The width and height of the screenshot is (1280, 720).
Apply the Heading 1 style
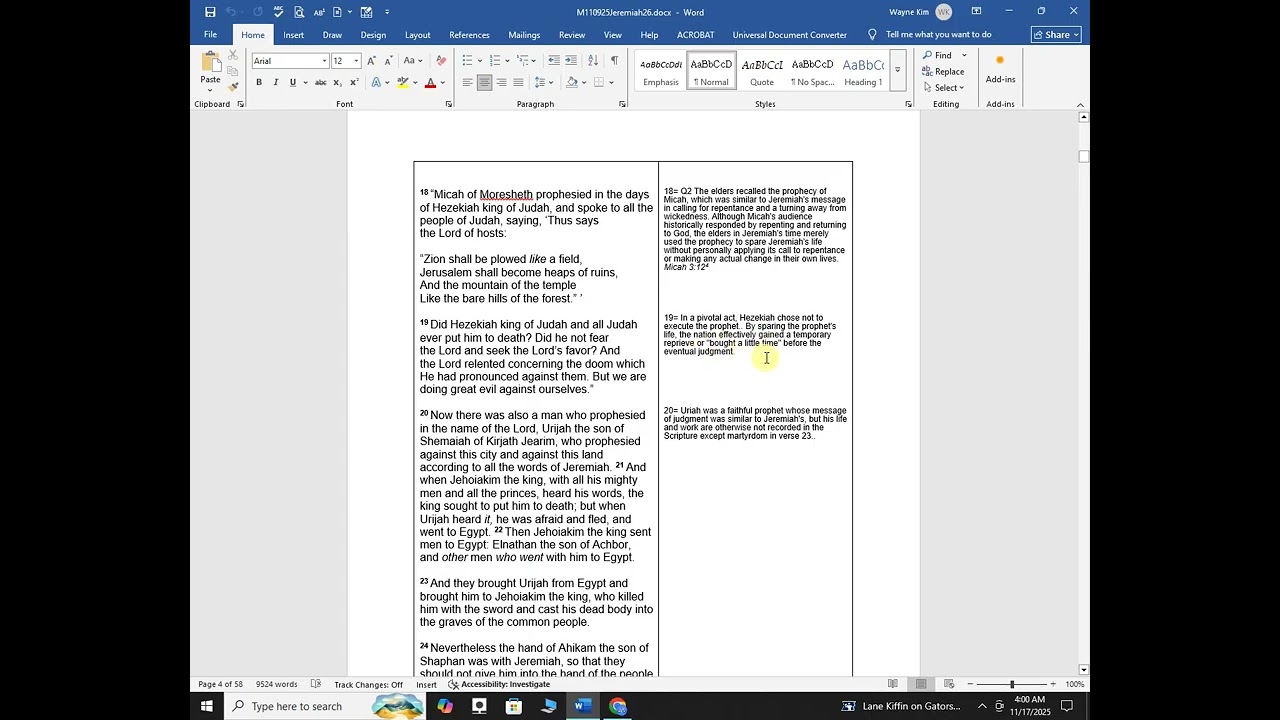863,70
